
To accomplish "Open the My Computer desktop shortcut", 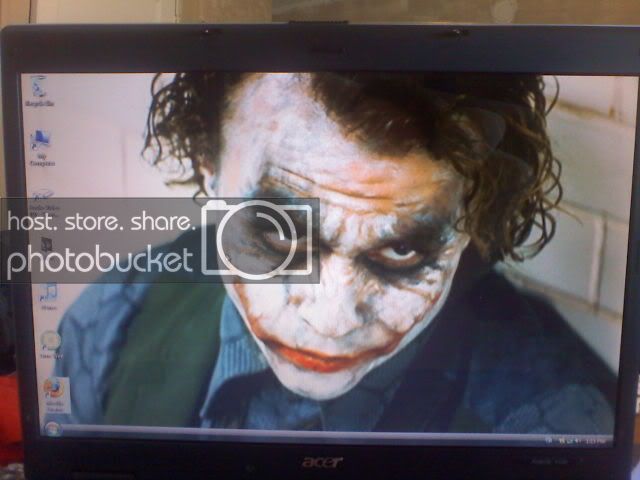I will tap(41, 148).
